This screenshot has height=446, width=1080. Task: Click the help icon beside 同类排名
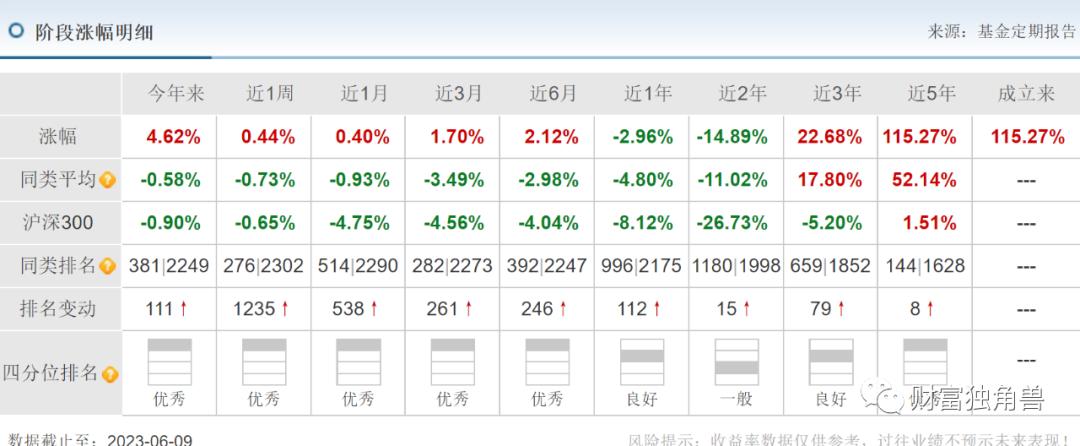point(108,267)
